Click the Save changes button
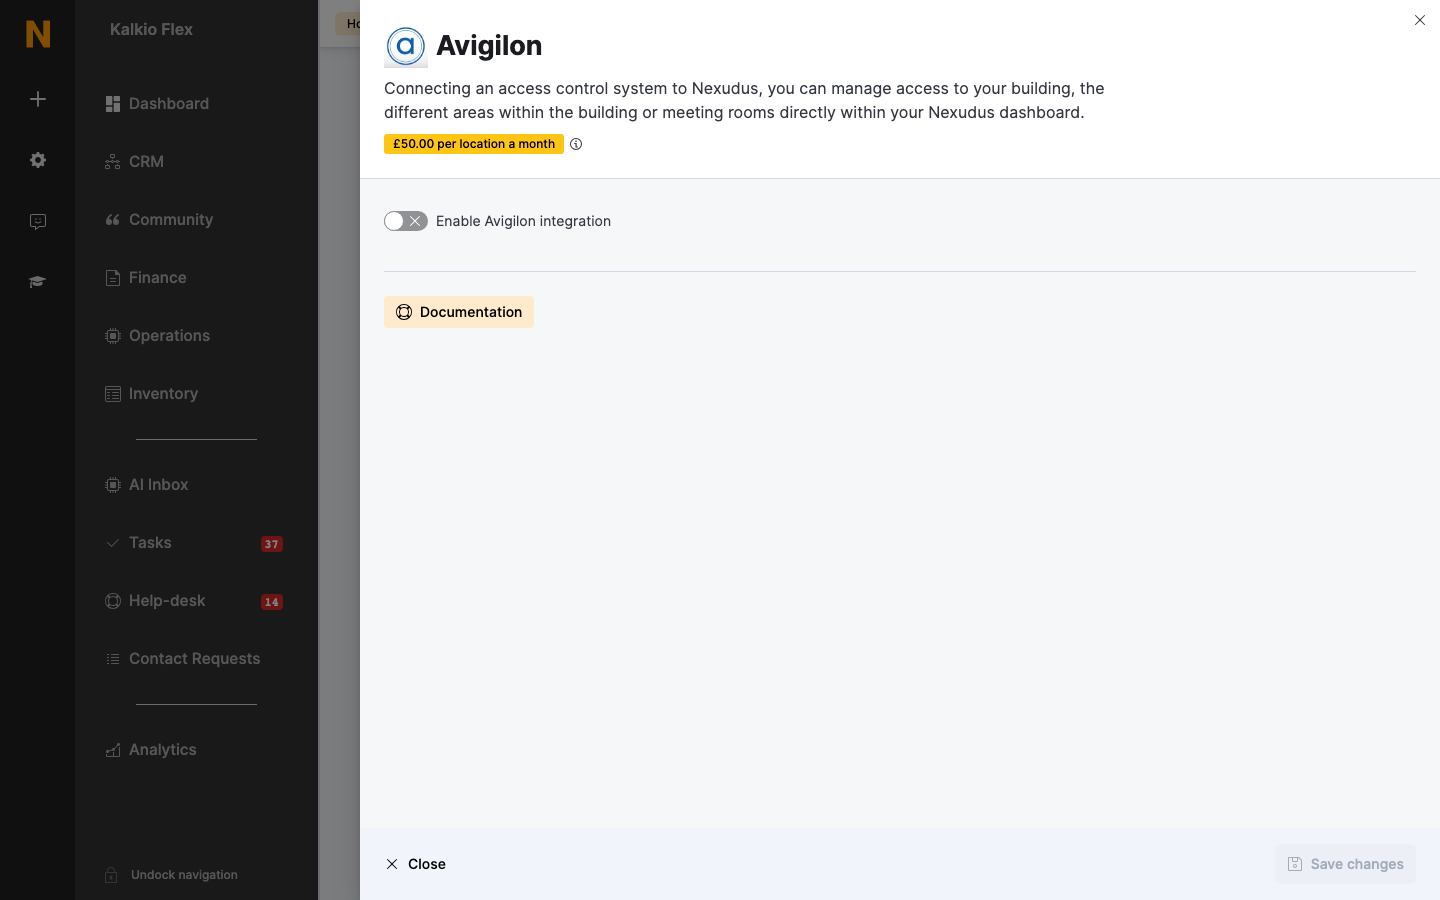1440x900 pixels. coord(1345,864)
